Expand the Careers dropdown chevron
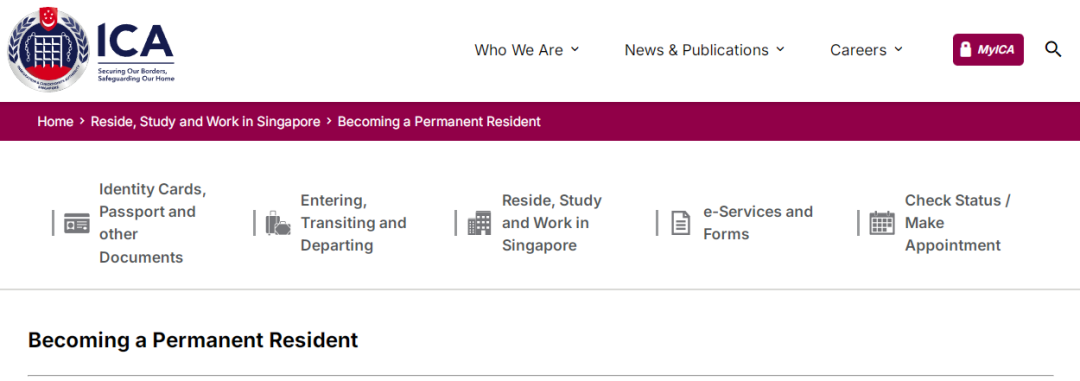This screenshot has width=1080, height=381. (898, 49)
